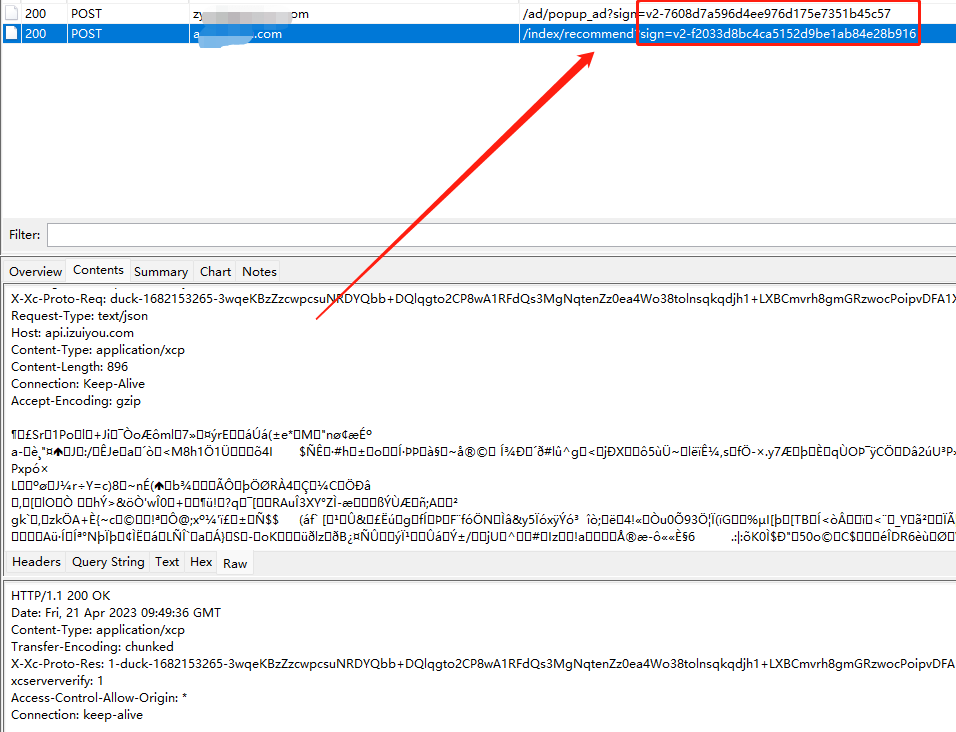Click the Connection: keep-alive response header
956x732 pixels.
77,715
